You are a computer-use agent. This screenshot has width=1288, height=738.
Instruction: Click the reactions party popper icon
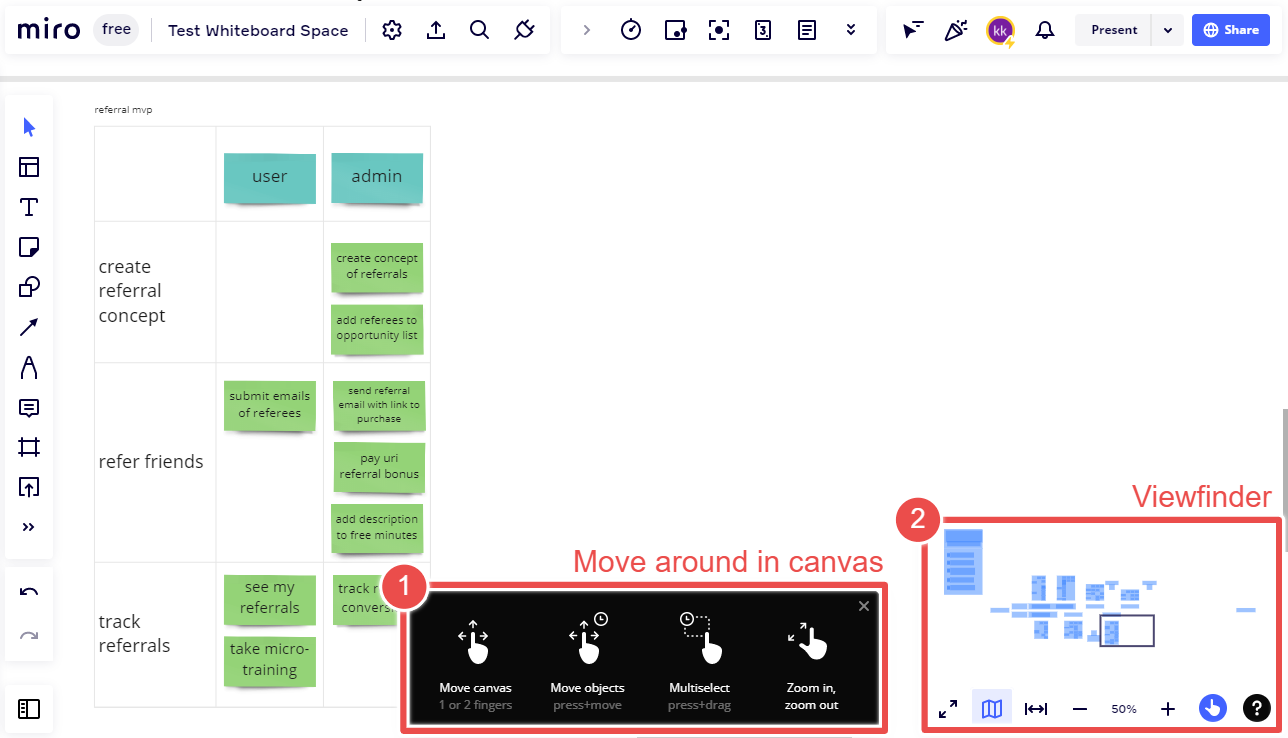pyautogui.click(x=956, y=30)
